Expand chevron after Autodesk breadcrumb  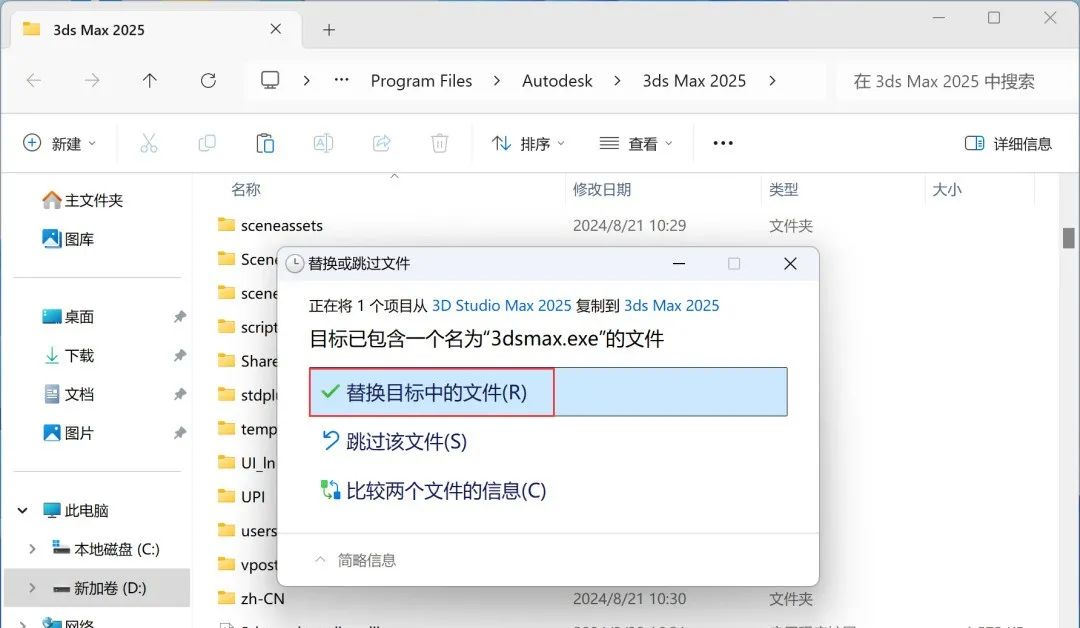(617, 81)
